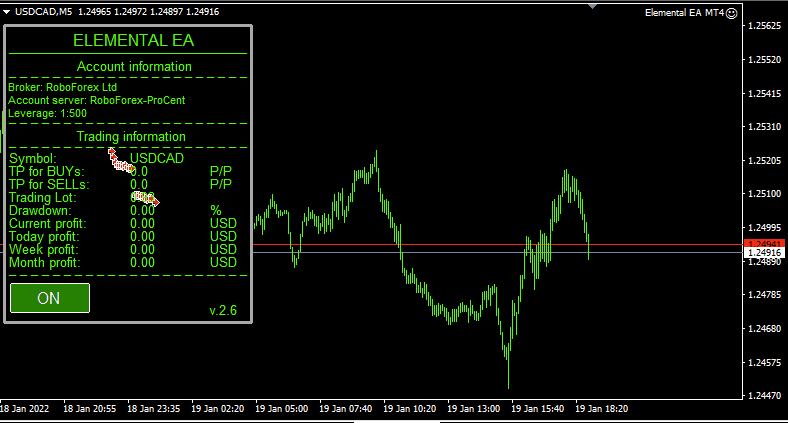
Task: Click the 'Broker: RoboForex Ltd' line
Action: pyautogui.click(x=62, y=87)
